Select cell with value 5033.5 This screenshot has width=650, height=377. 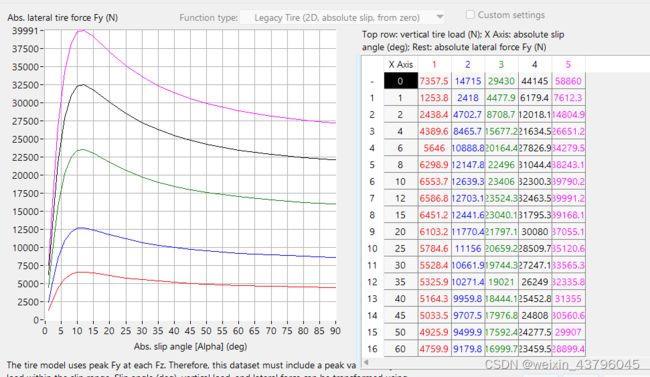tap(434, 315)
